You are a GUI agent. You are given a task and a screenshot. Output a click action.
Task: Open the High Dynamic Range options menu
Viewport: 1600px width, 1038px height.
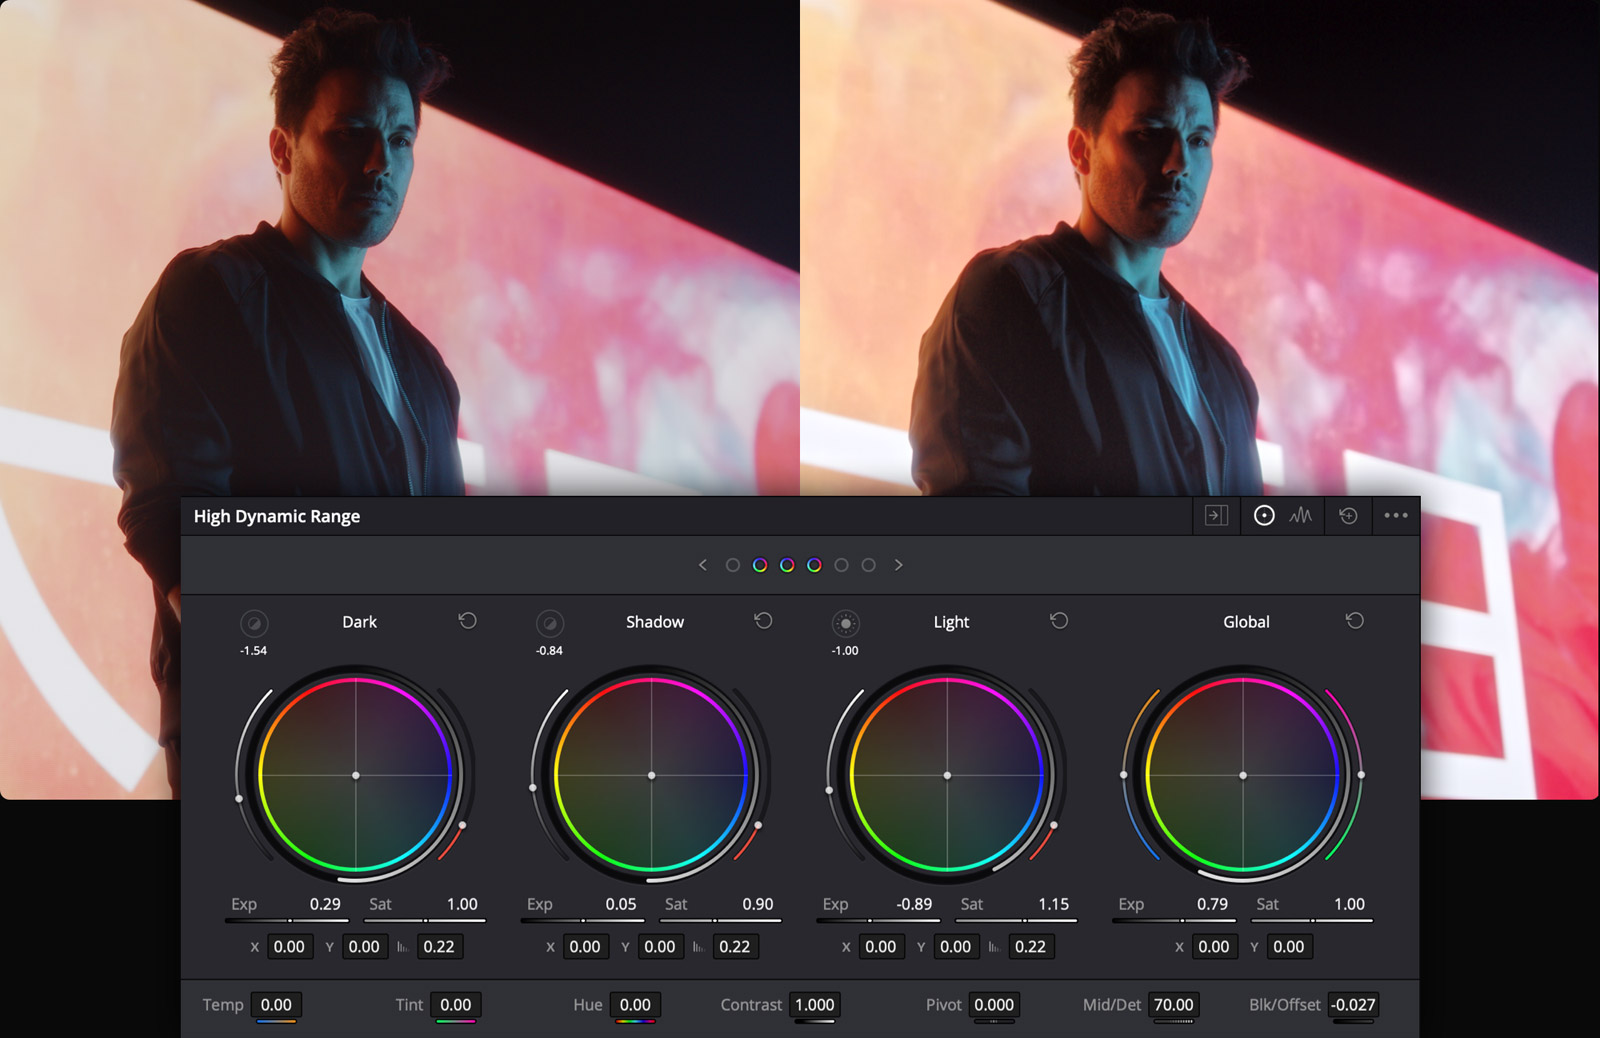coord(1395,516)
